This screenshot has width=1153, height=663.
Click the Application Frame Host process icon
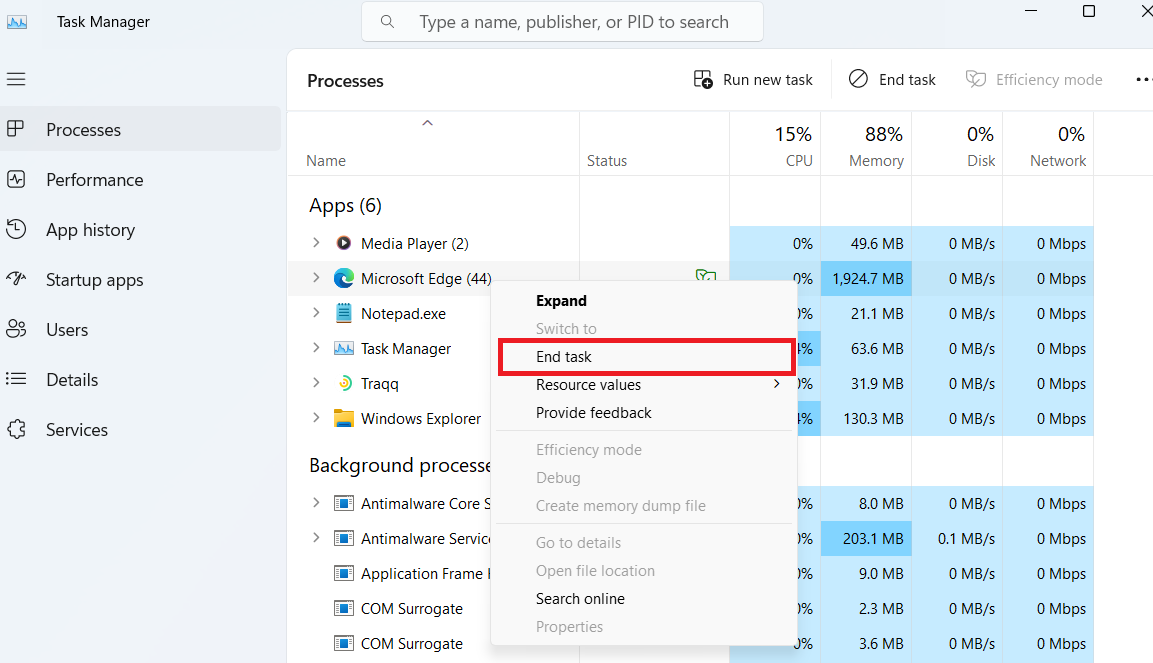343,573
